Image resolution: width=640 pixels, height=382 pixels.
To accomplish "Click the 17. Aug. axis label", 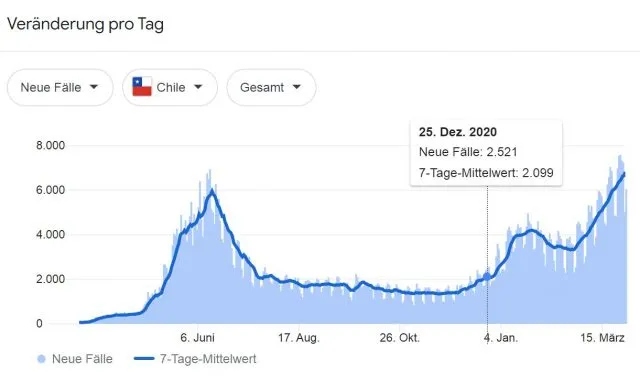I will coord(299,338).
